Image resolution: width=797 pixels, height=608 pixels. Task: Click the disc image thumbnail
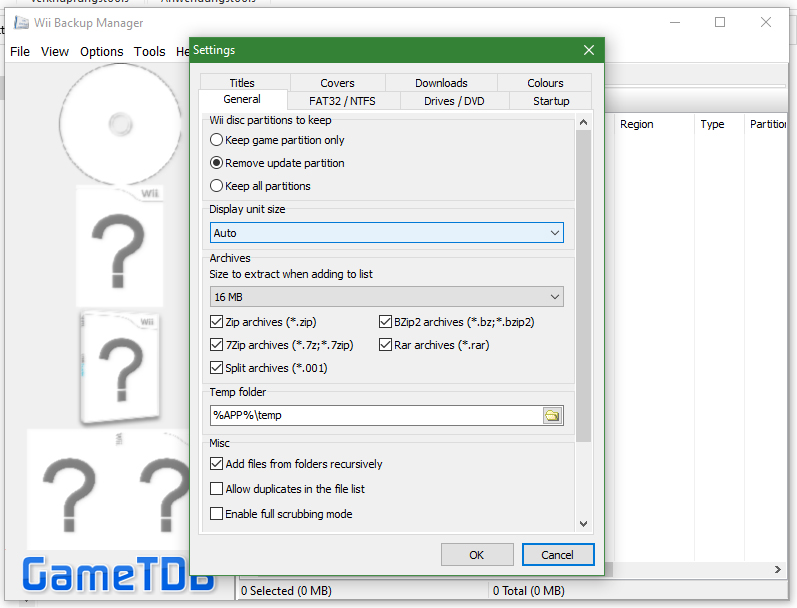[120, 124]
